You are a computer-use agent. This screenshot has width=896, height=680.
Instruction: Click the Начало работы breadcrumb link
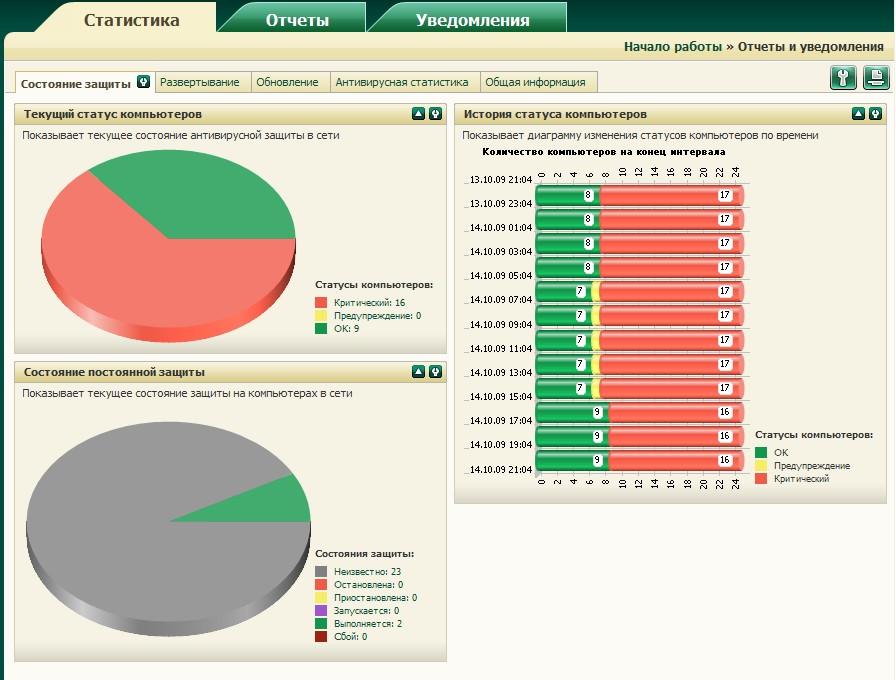click(673, 47)
